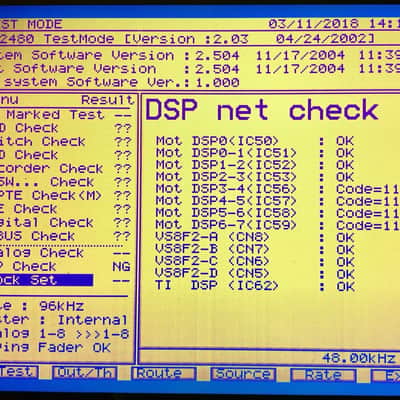Click the Test function tab
Image resolution: width=400 pixels, height=400 pixels.
(x=18, y=372)
